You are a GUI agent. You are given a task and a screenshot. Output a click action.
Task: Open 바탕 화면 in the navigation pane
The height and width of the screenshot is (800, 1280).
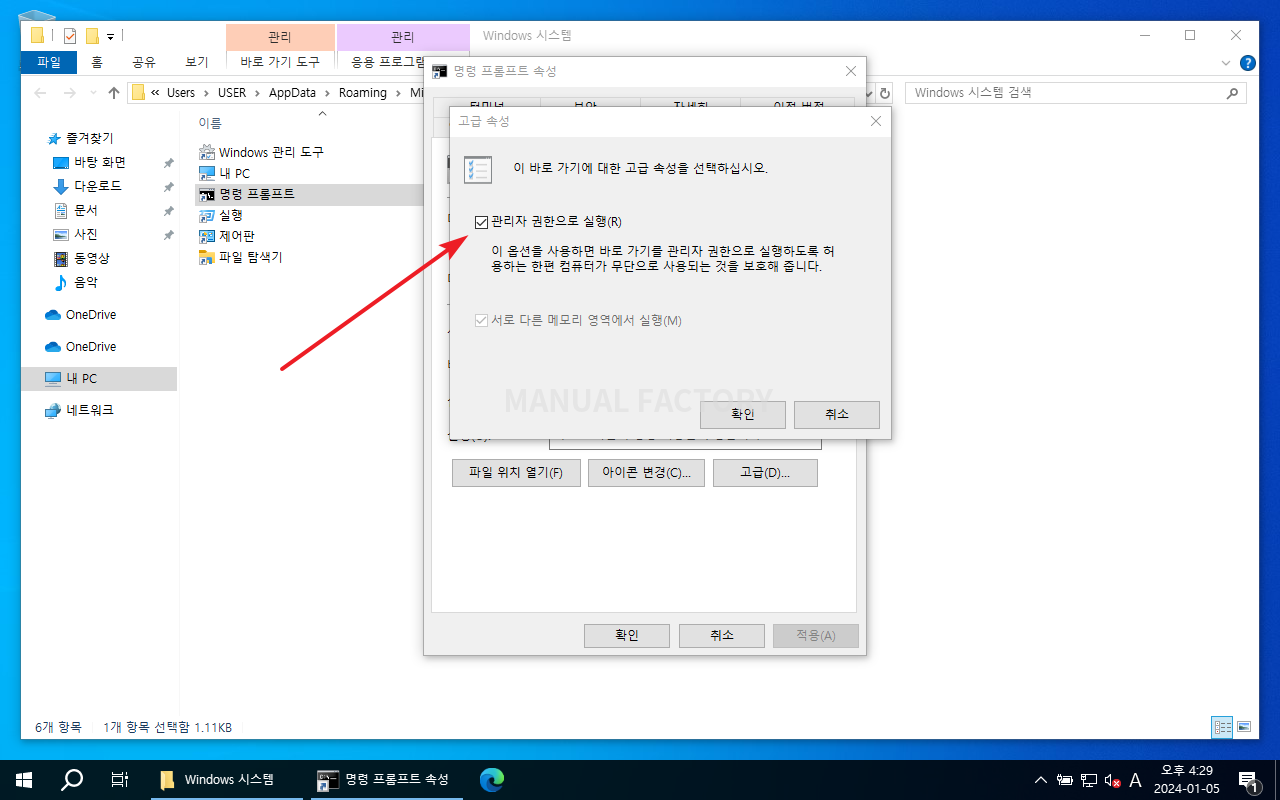tap(100, 162)
